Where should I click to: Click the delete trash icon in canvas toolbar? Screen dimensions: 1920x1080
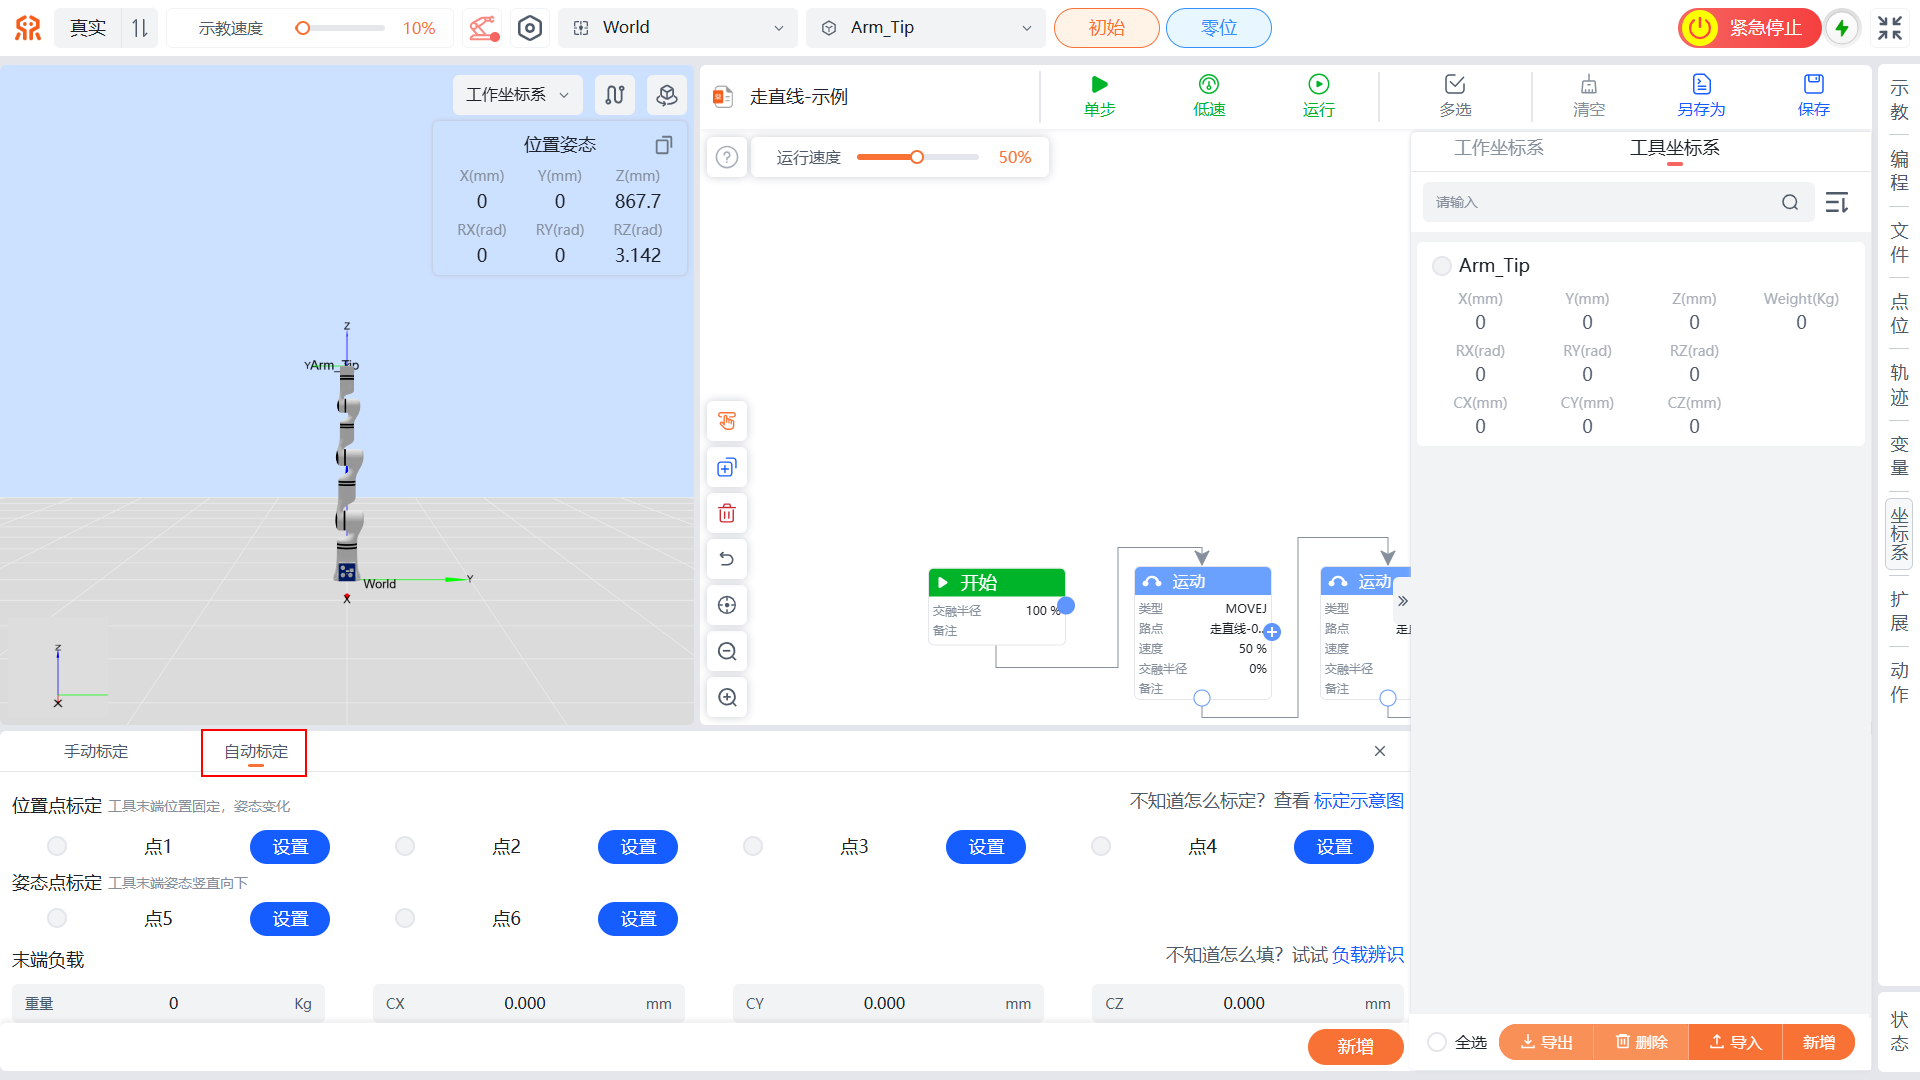727,514
